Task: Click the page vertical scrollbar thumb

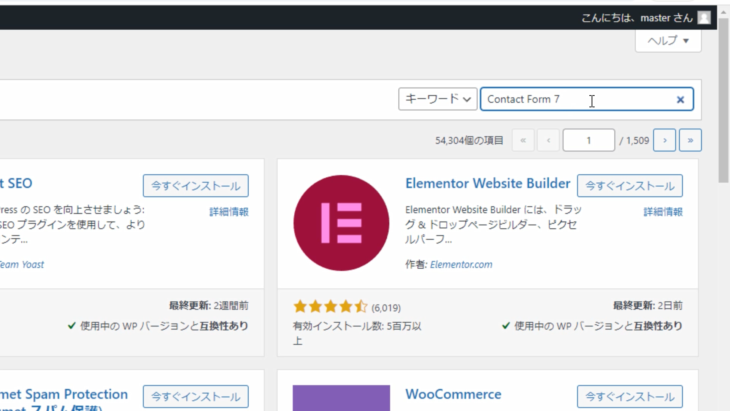Action: (723, 100)
